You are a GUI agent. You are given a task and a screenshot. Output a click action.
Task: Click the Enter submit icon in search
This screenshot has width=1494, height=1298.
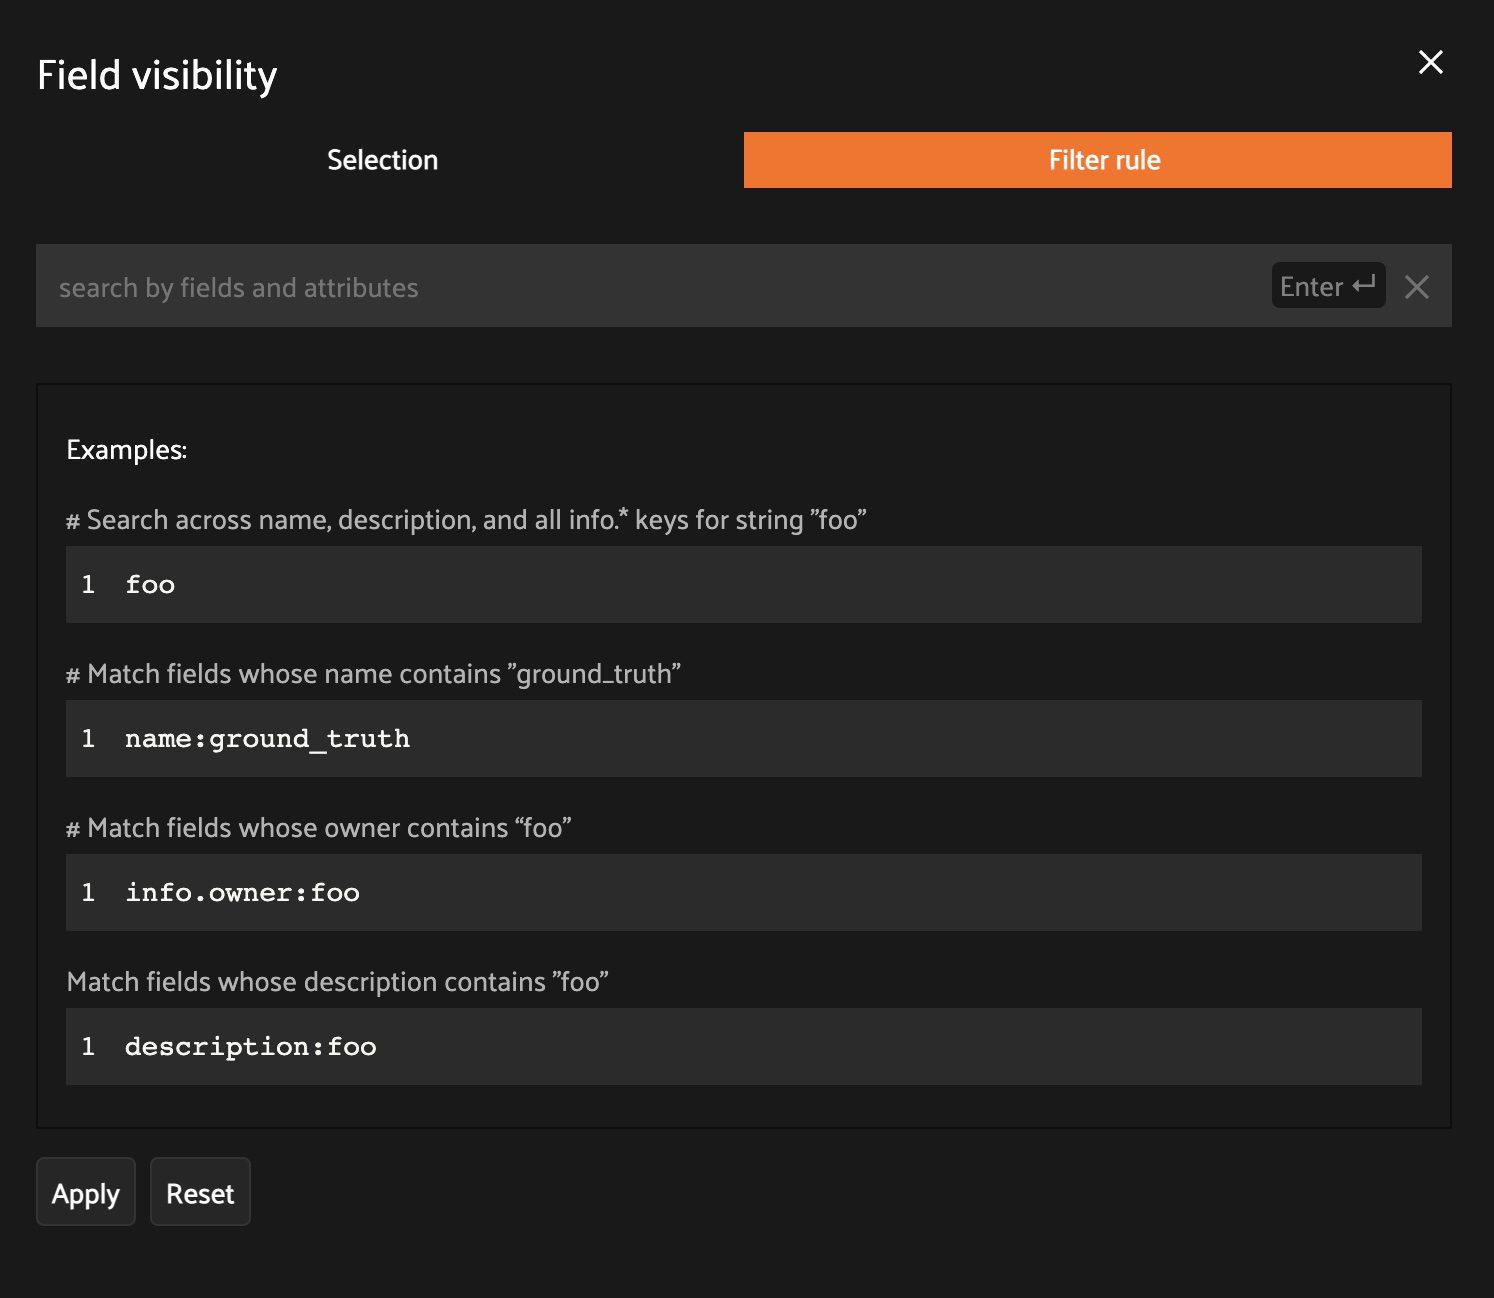(x=1328, y=286)
